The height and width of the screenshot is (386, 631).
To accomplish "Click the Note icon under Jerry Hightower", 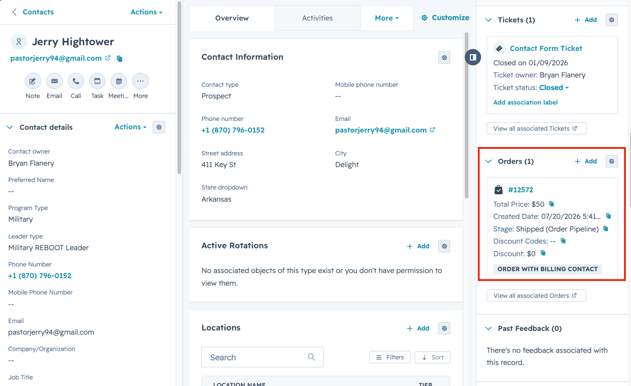I will tap(33, 81).
